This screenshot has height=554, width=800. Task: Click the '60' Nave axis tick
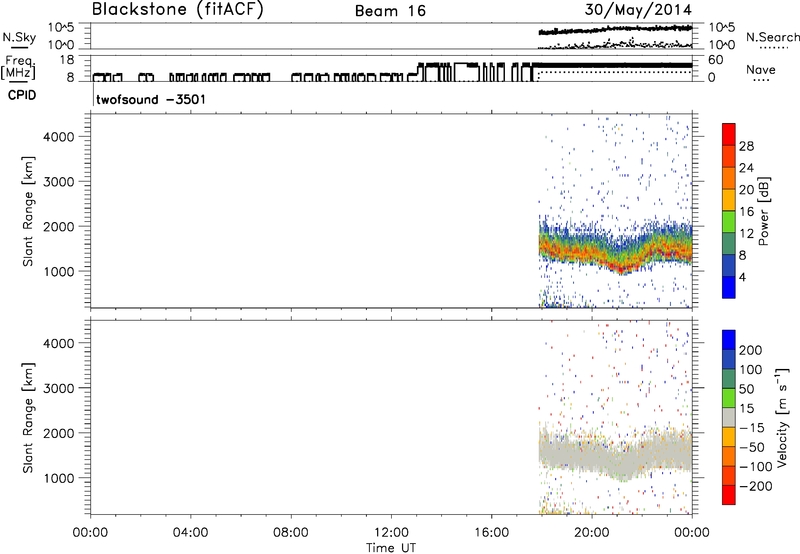pos(715,60)
